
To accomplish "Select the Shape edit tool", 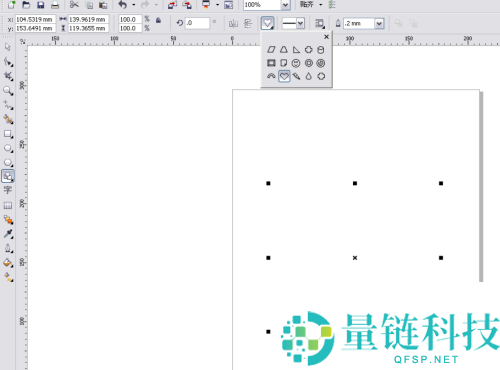I will point(8,62).
